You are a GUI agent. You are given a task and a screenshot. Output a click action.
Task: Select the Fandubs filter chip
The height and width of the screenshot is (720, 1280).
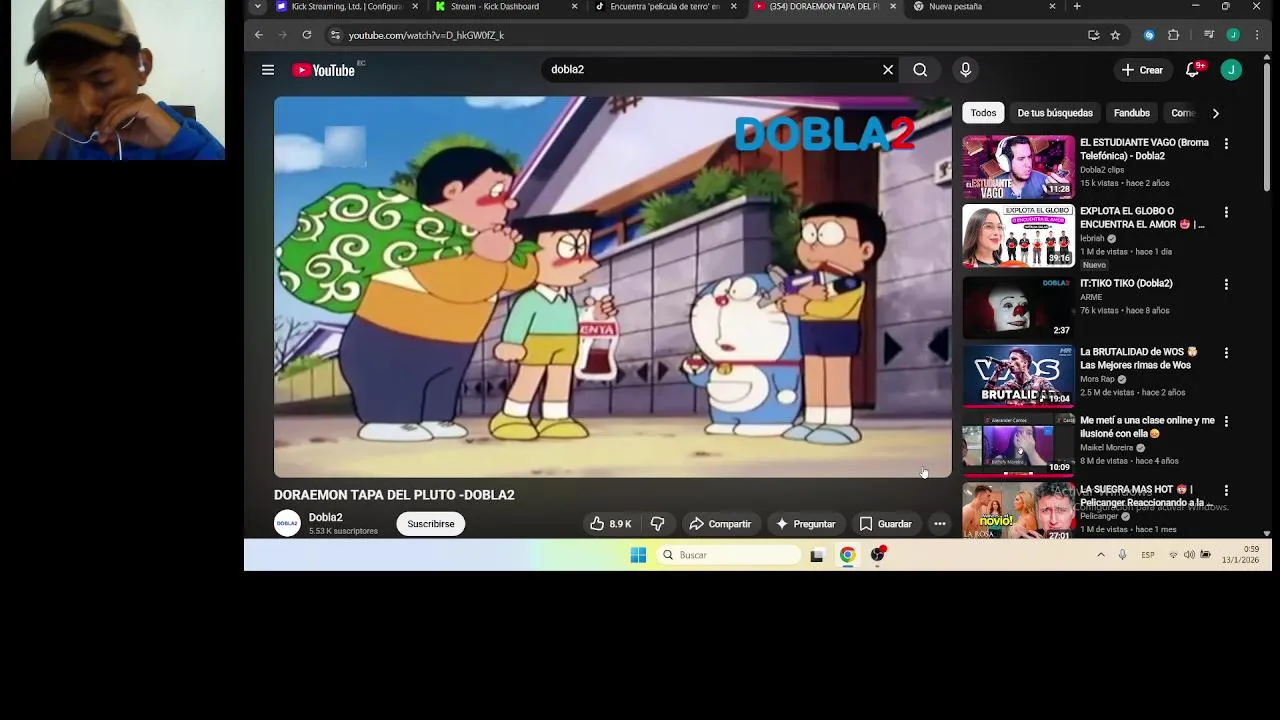pos(1132,113)
